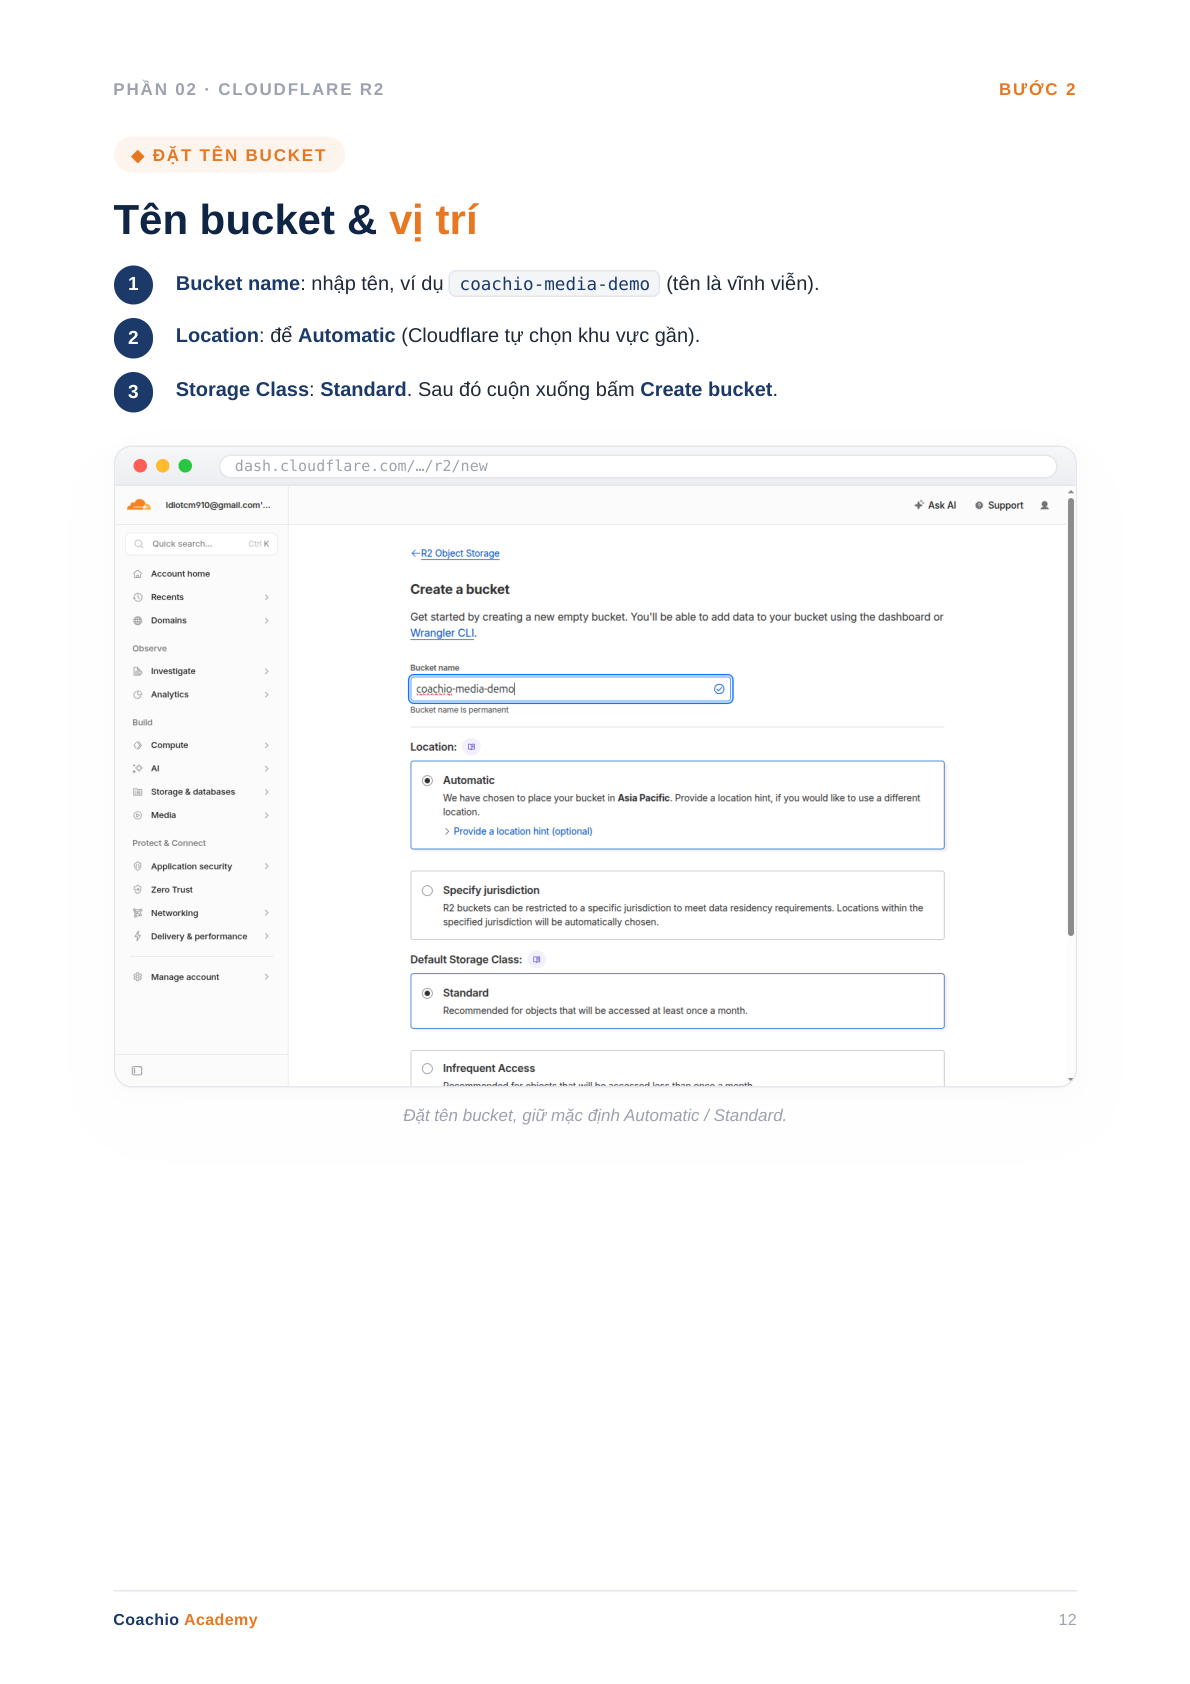This screenshot has height=1684, width=1190.
Task: Select the Standard storage class radio
Action: [428, 994]
